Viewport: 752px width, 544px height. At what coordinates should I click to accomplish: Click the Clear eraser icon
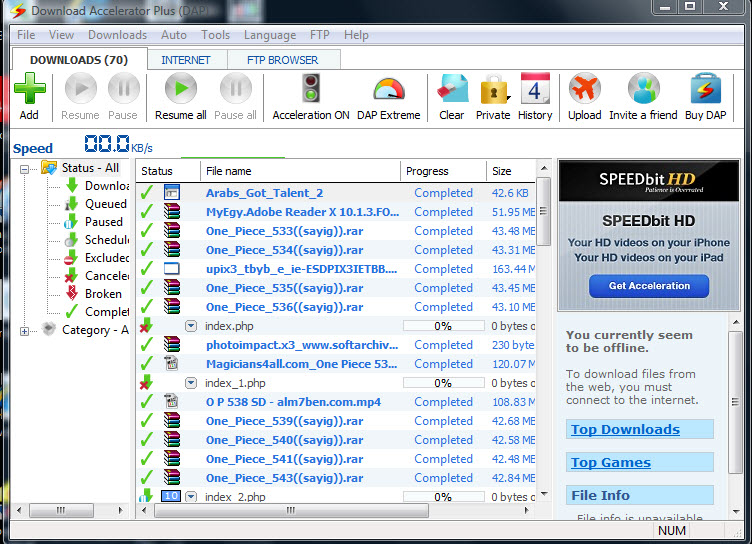pyautogui.click(x=452, y=90)
